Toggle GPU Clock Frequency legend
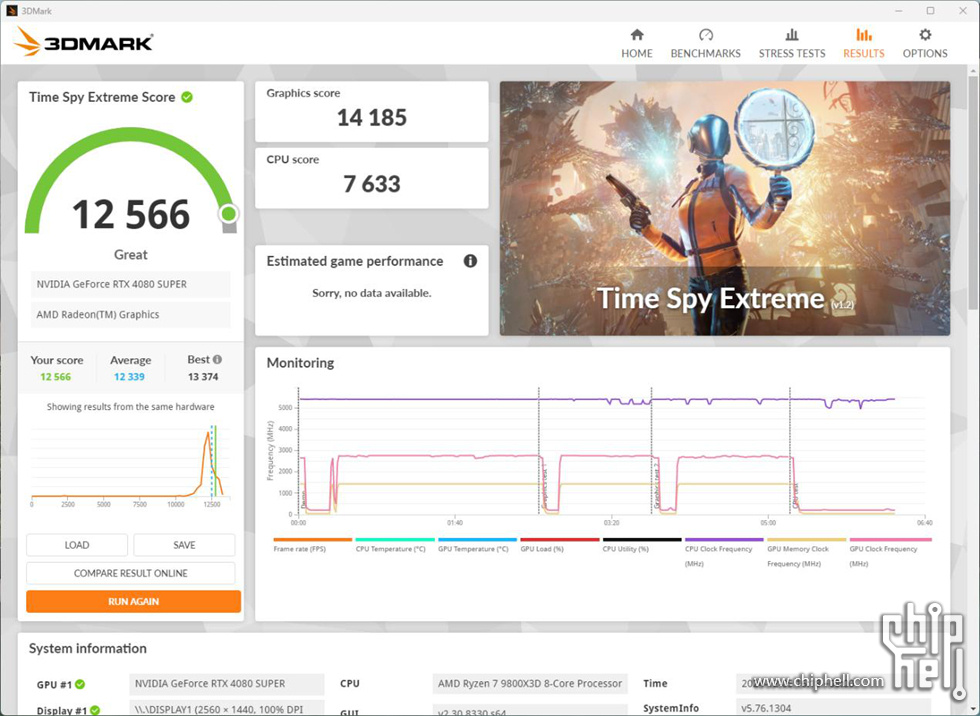The width and height of the screenshot is (980, 716). pos(890,552)
